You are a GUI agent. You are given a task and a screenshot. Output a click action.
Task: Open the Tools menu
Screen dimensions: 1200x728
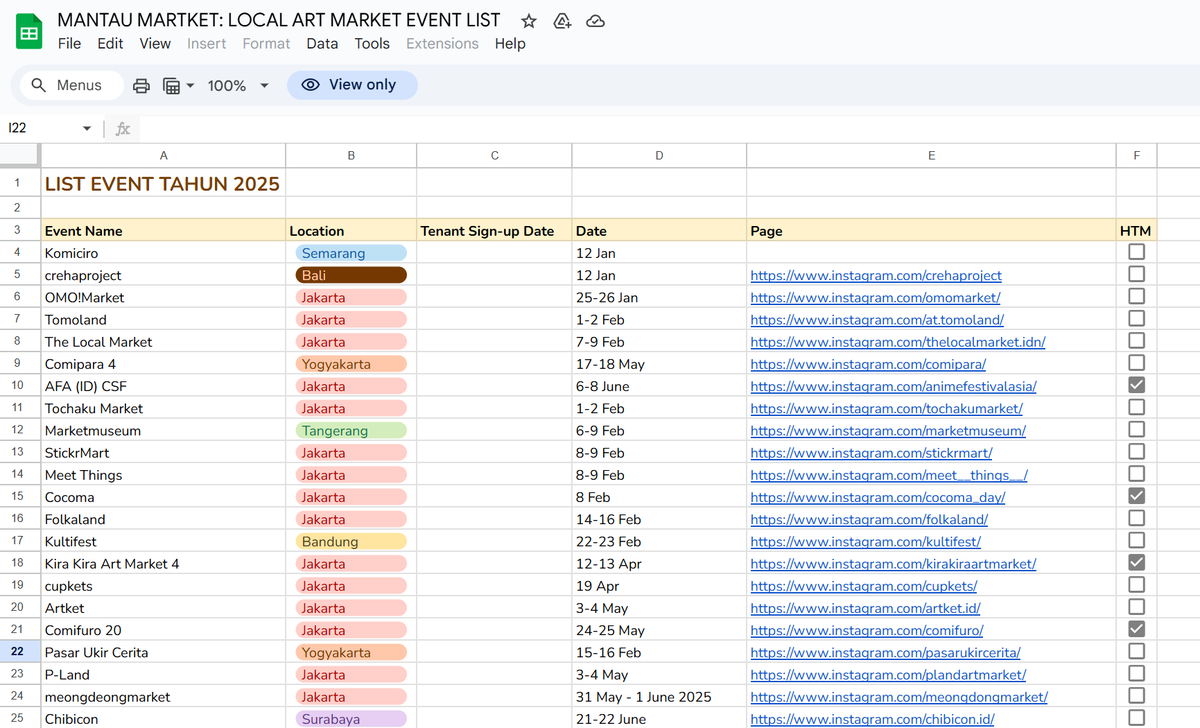point(372,44)
